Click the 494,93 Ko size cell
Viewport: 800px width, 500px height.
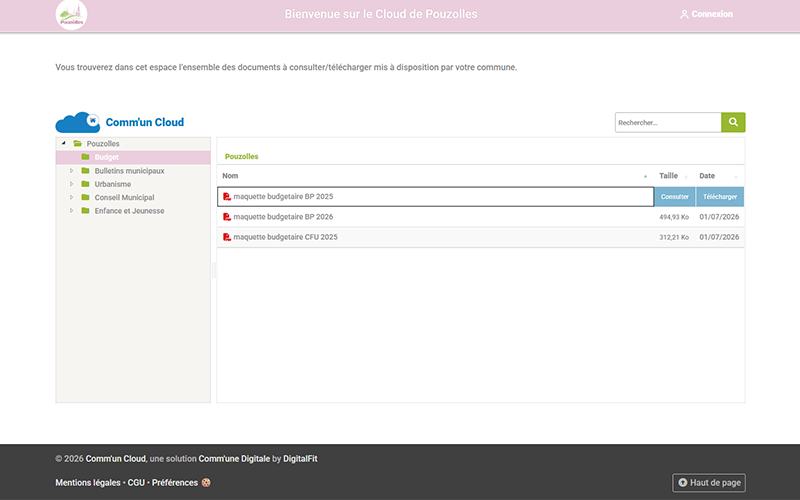[x=674, y=217]
